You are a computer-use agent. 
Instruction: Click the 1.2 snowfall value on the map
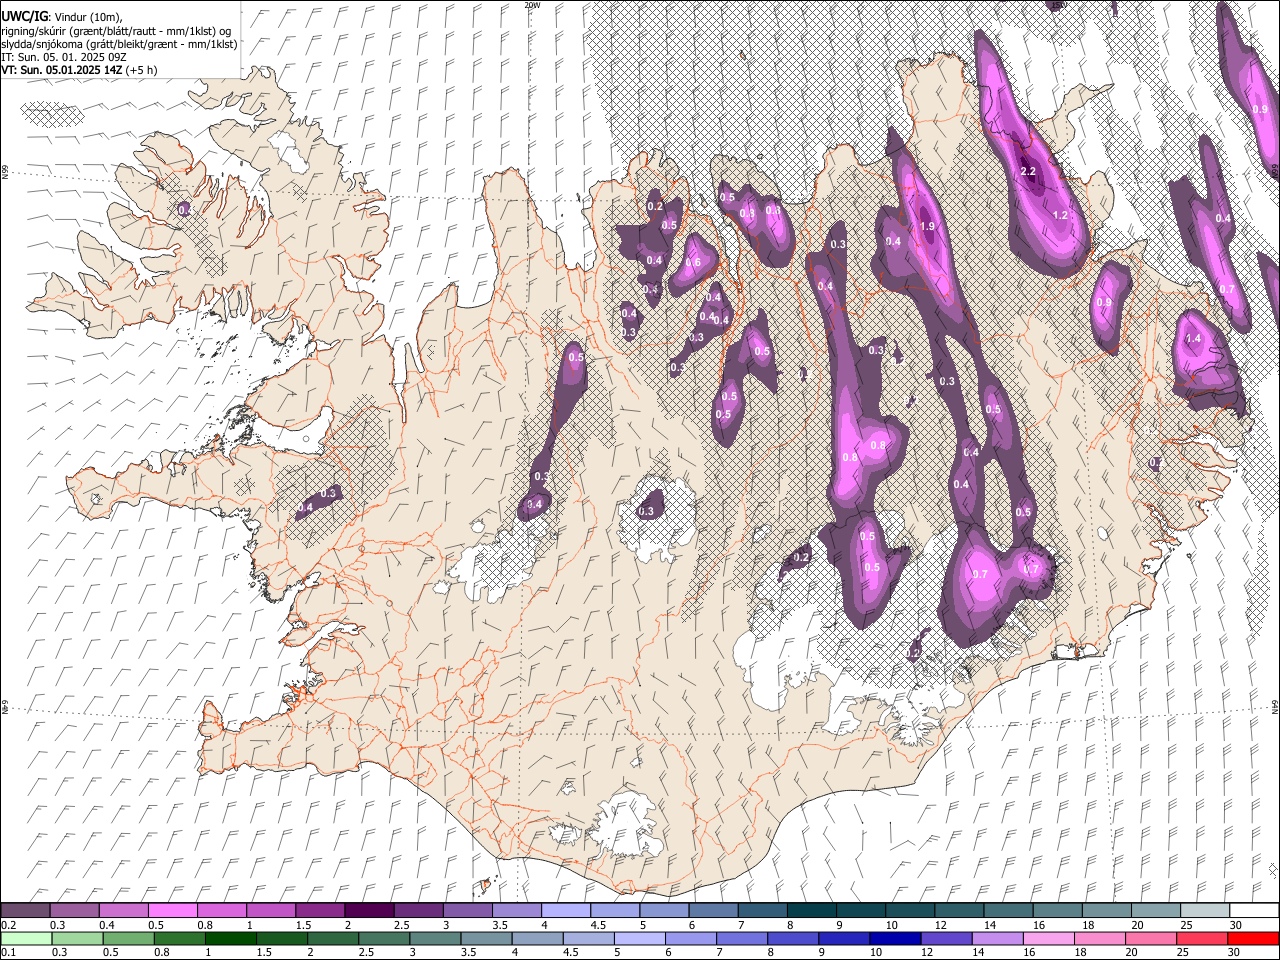coord(1061,215)
